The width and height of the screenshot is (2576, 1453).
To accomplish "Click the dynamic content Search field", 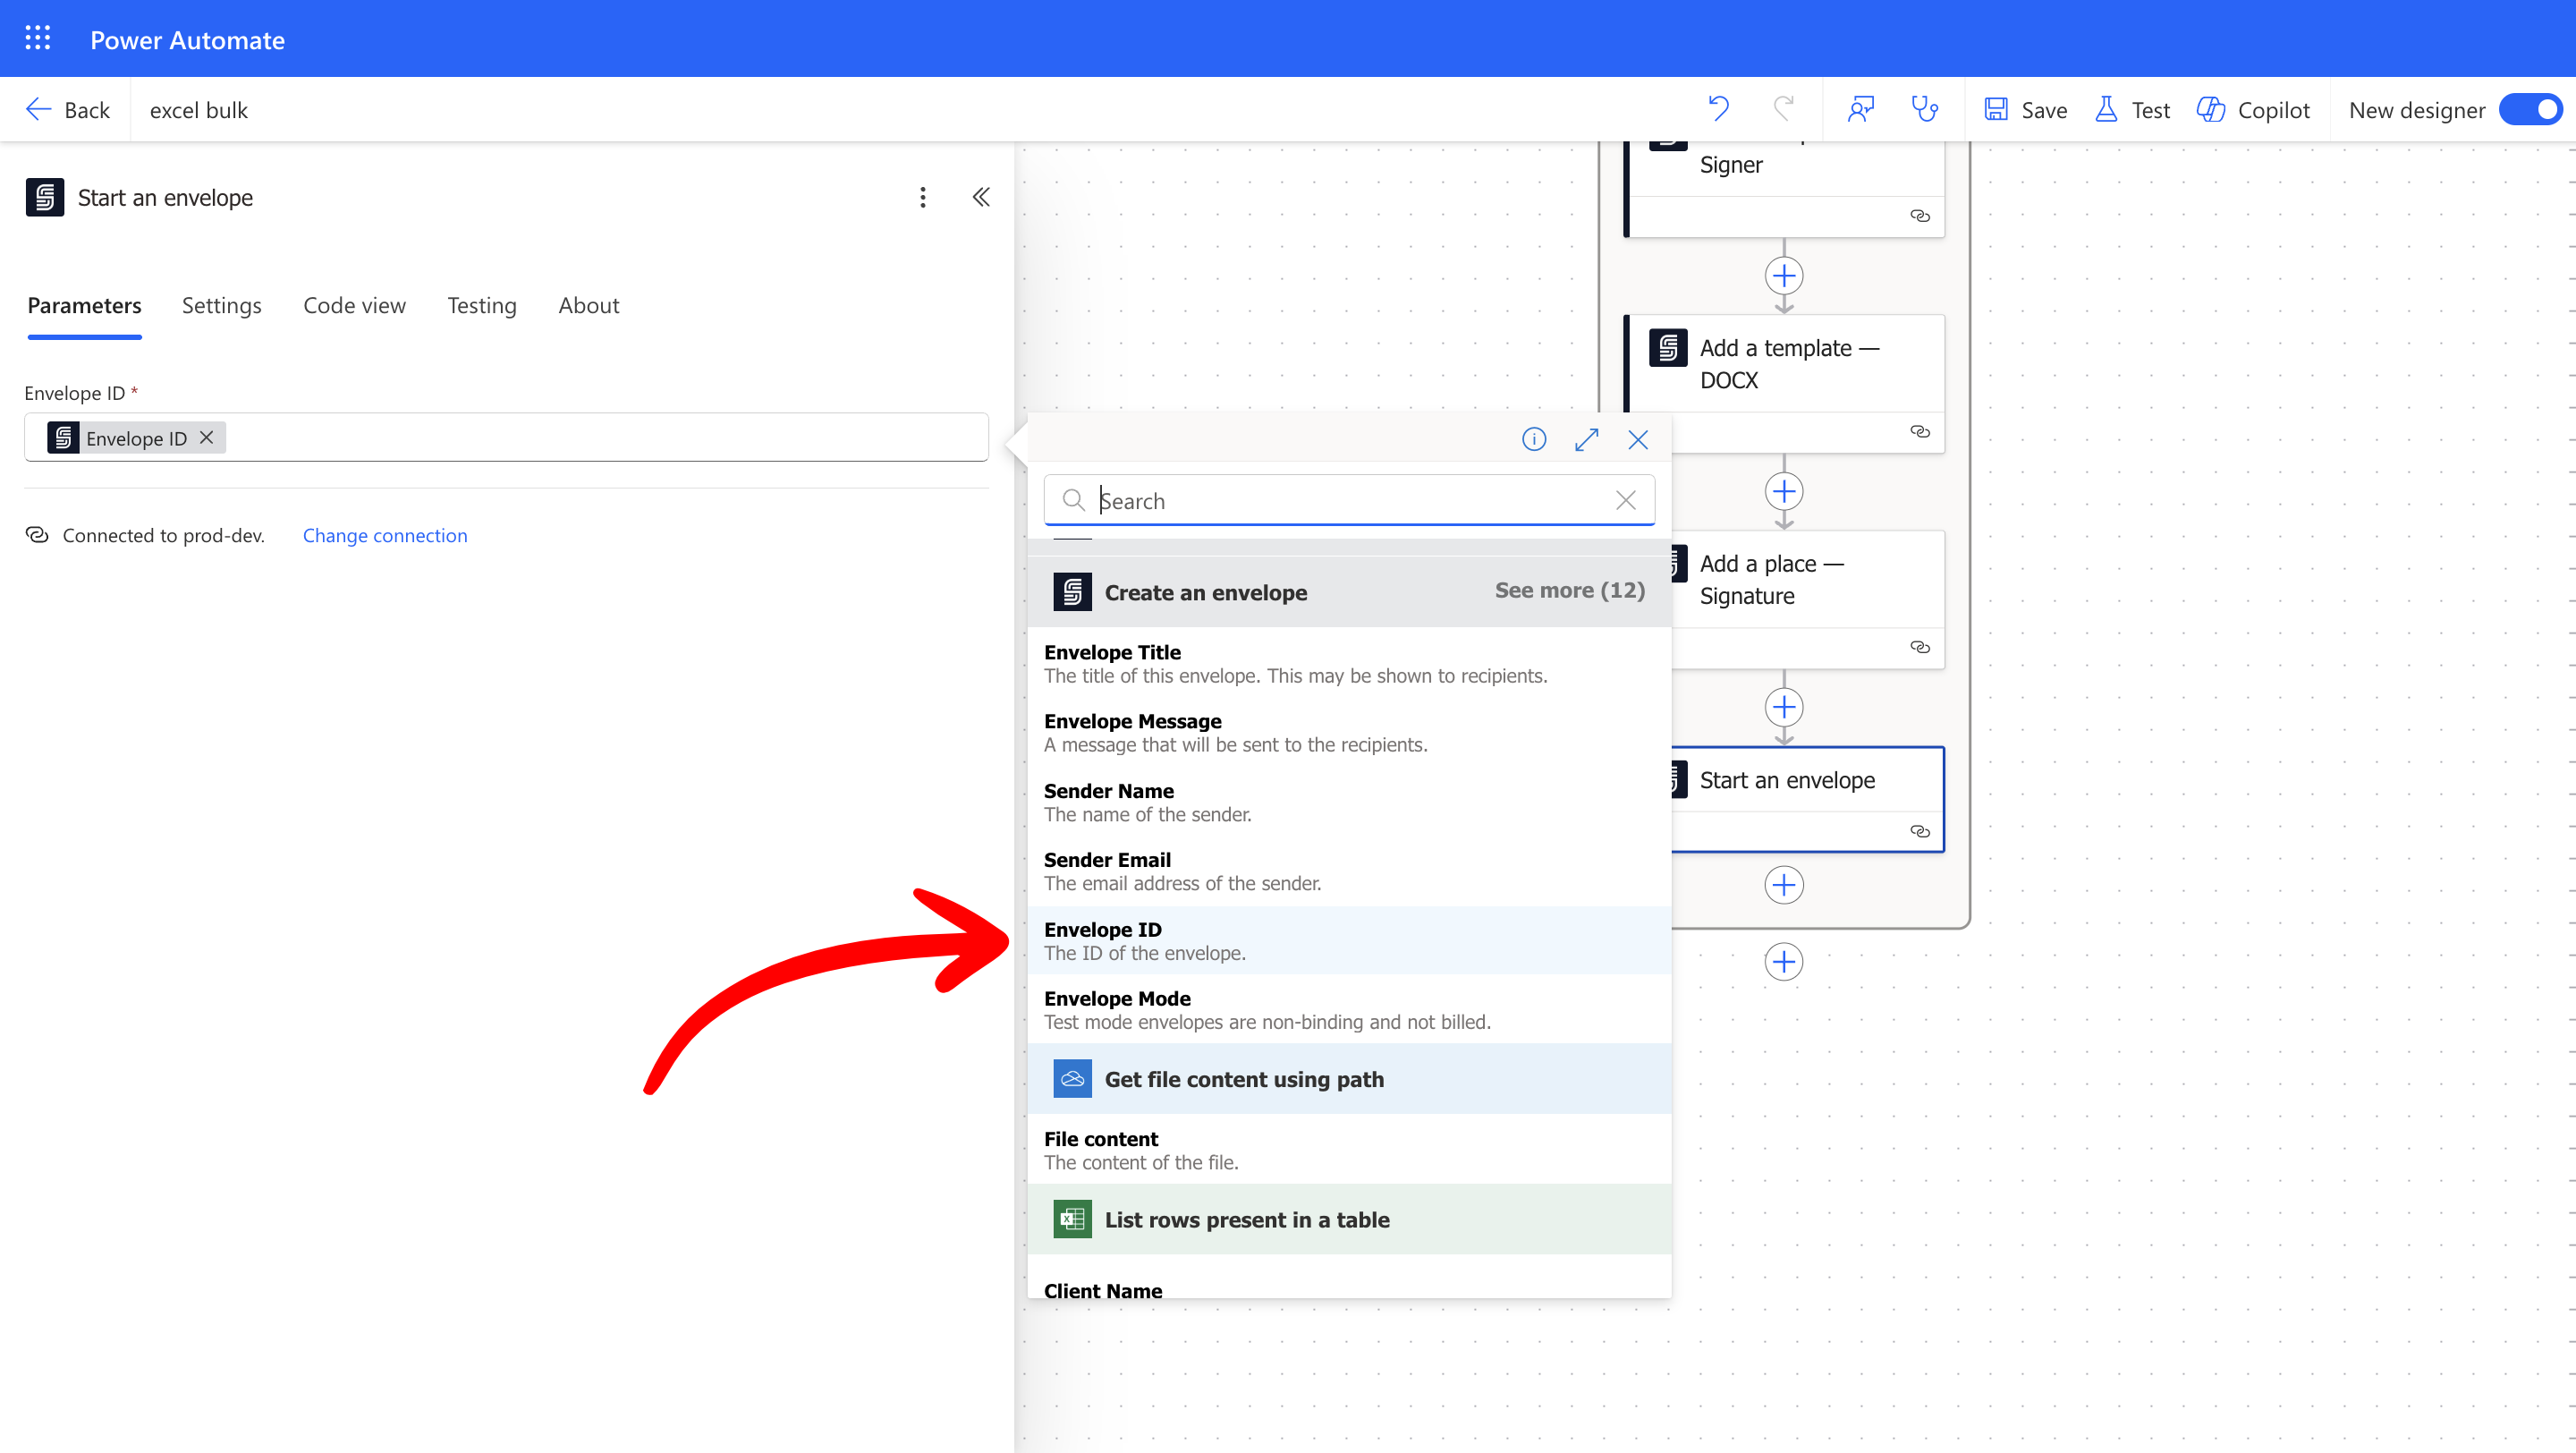I will [1340, 501].
